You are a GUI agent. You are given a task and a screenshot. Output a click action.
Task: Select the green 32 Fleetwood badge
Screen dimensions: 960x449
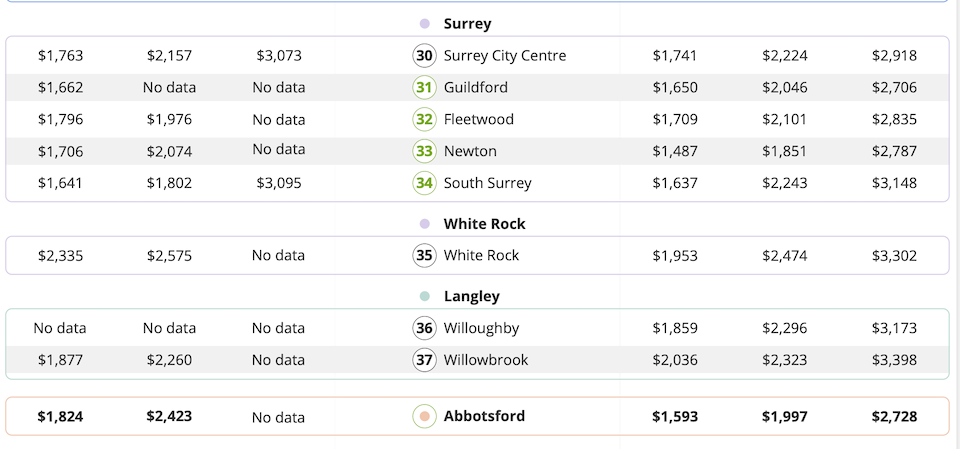pos(425,120)
